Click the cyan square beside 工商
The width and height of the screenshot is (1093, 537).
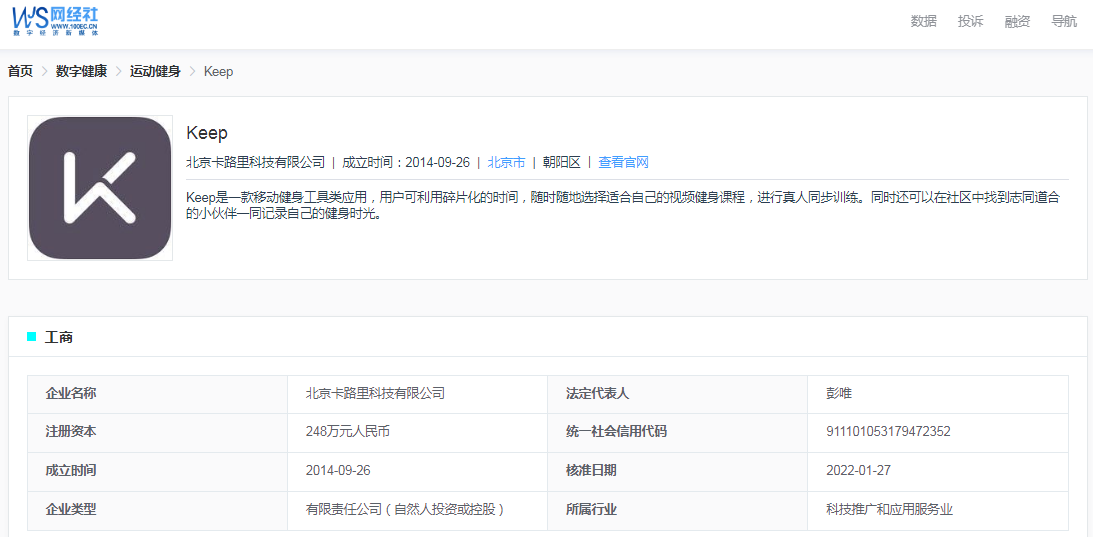(31, 337)
